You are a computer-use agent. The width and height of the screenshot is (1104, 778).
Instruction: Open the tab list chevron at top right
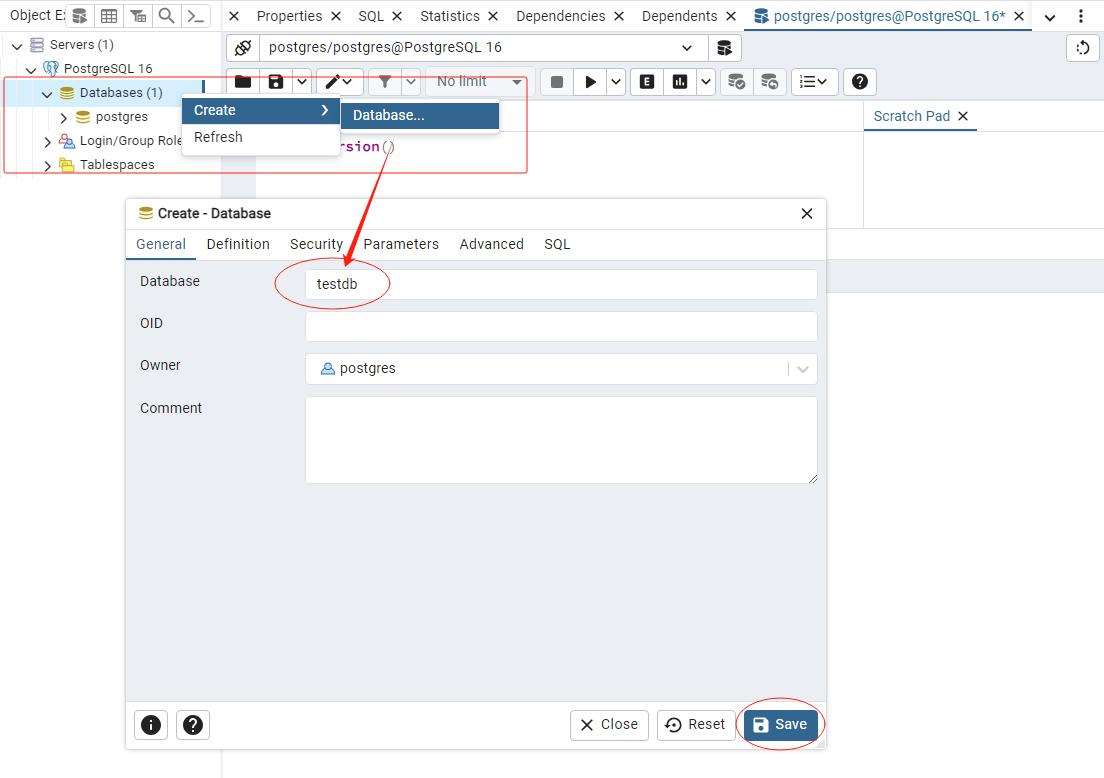1049,17
